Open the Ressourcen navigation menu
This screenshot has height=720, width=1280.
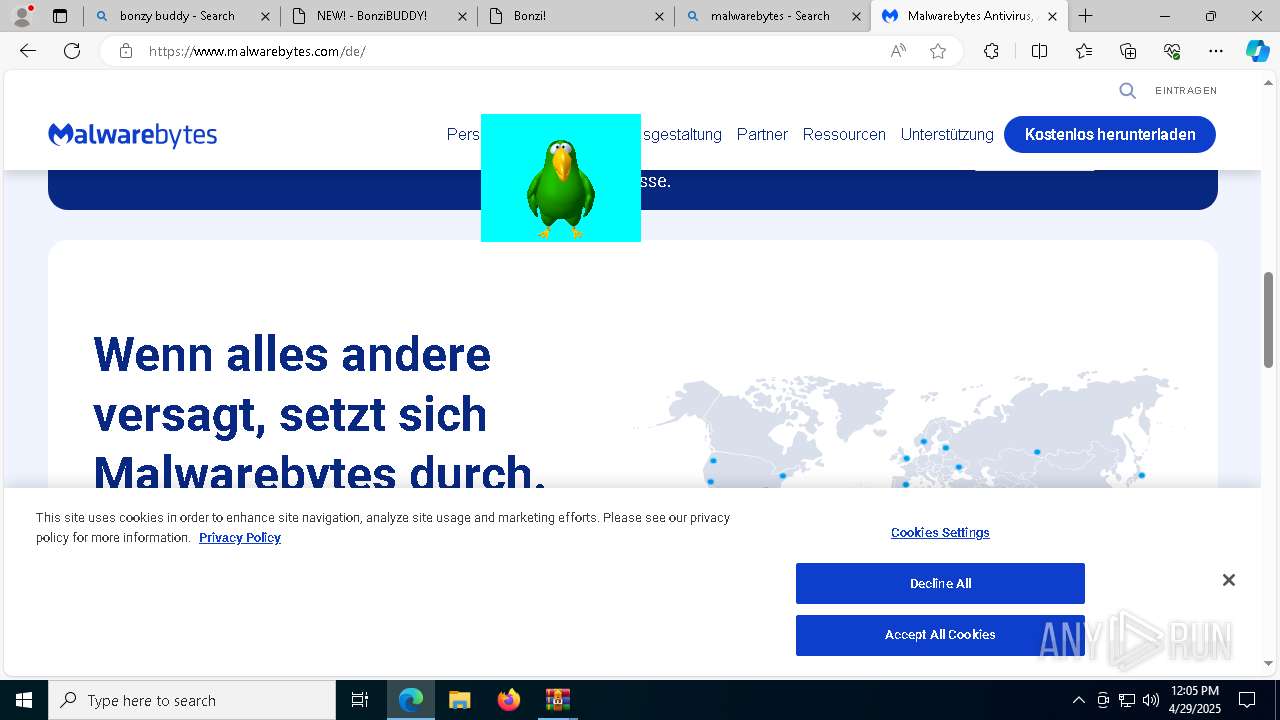[x=844, y=134]
